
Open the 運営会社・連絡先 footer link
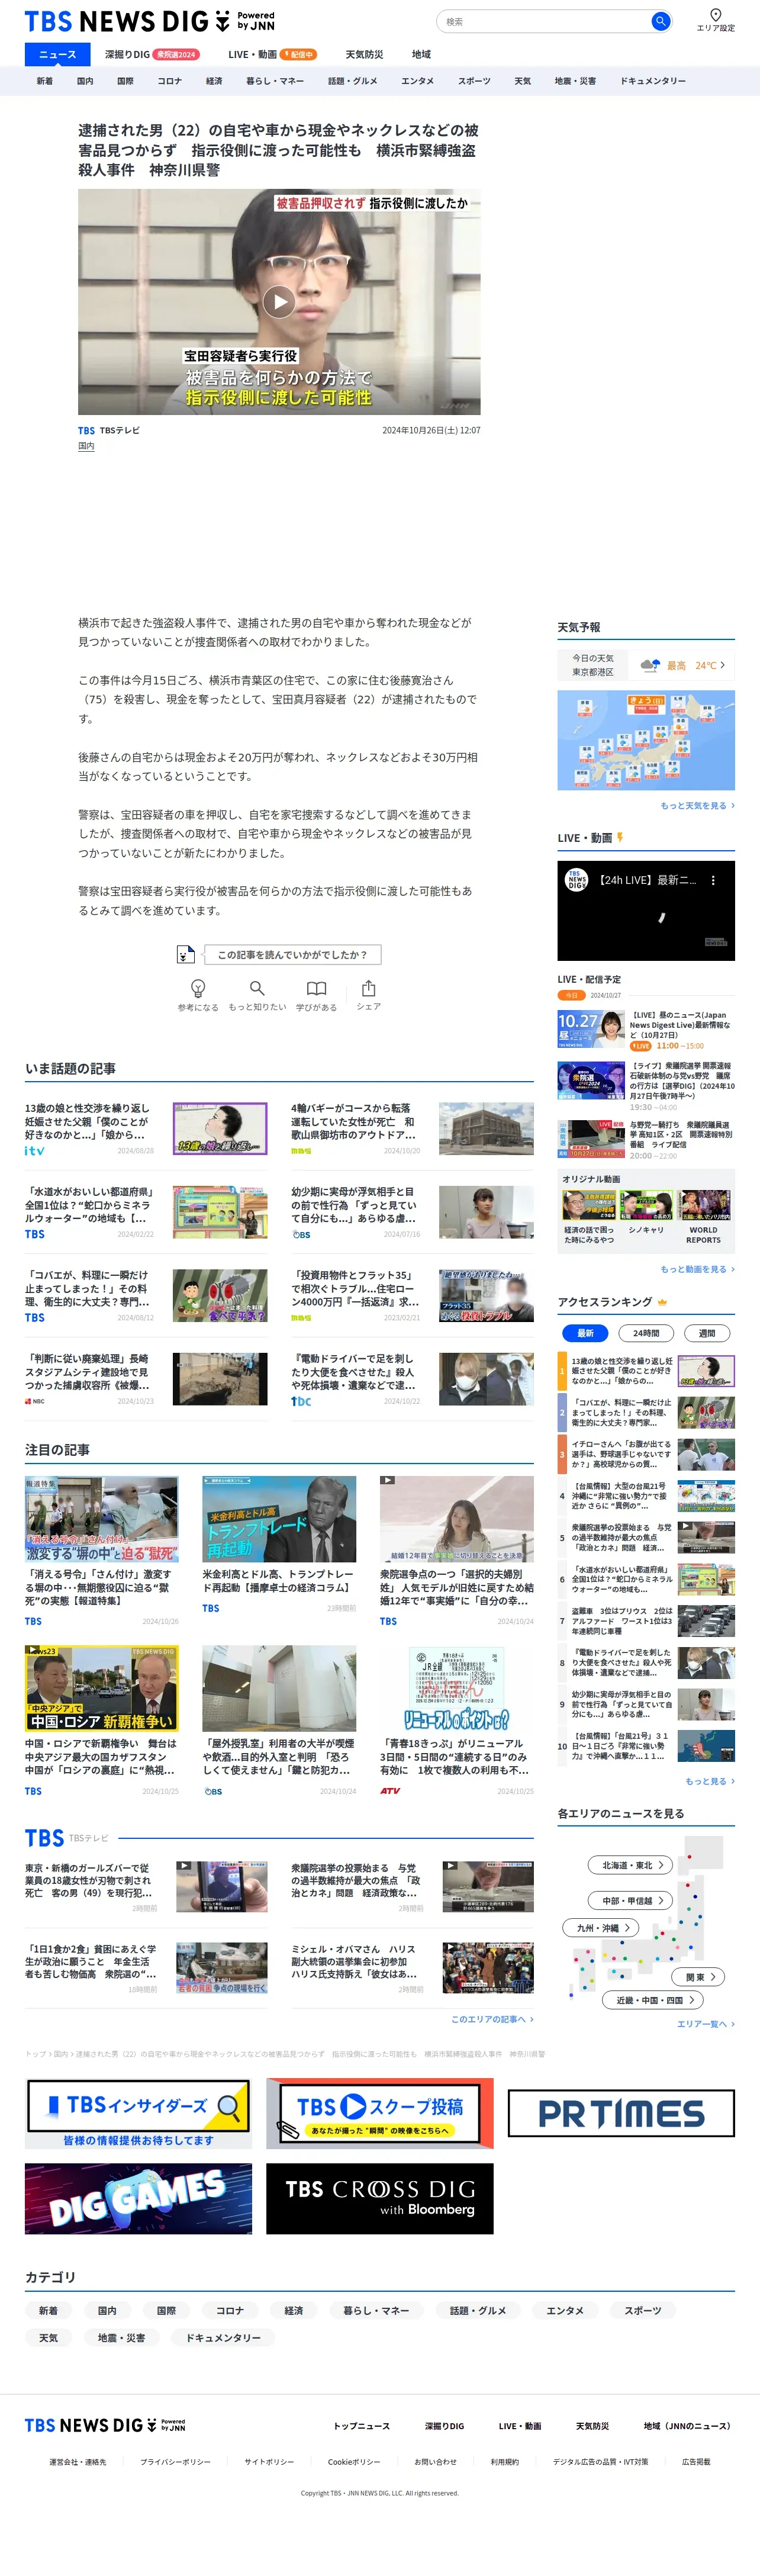coord(78,2462)
